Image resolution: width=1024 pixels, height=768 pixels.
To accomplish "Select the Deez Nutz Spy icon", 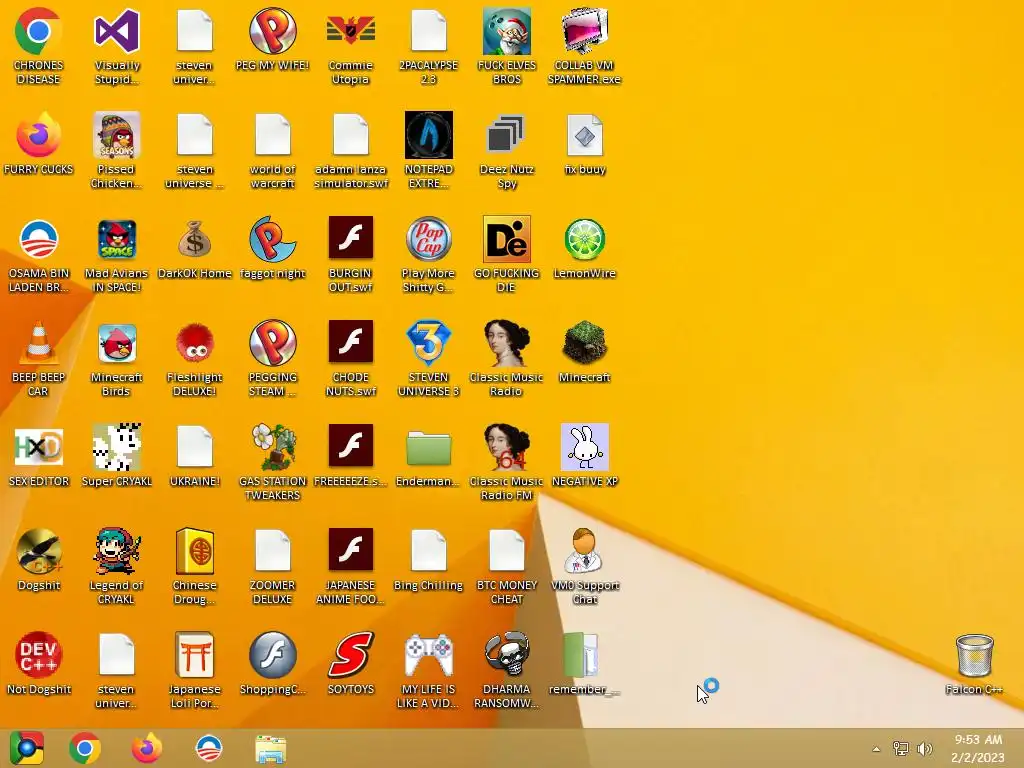I will [x=506, y=135].
